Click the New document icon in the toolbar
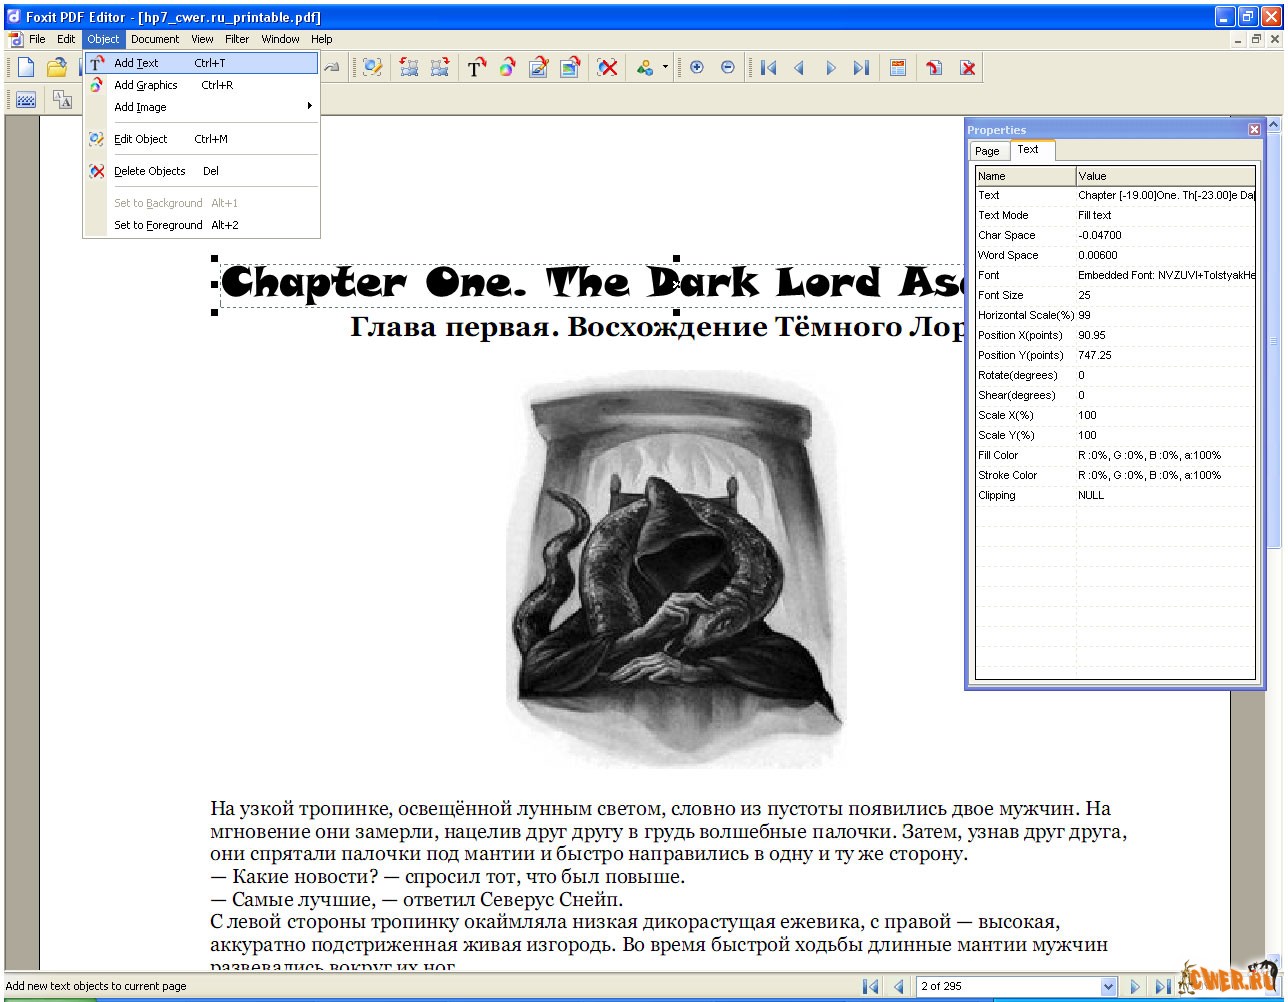 (26, 67)
